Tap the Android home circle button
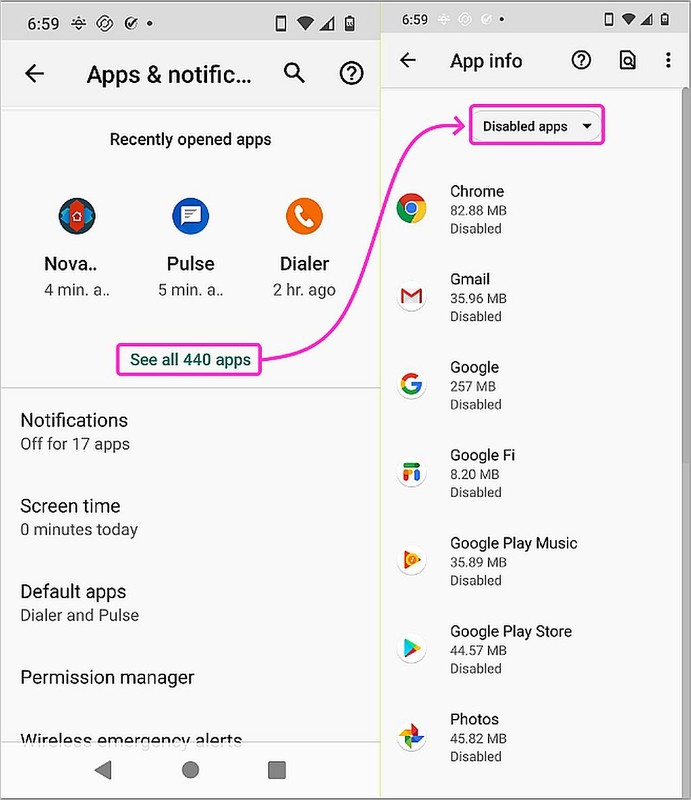This screenshot has width=691, height=800. (x=190, y=770)
